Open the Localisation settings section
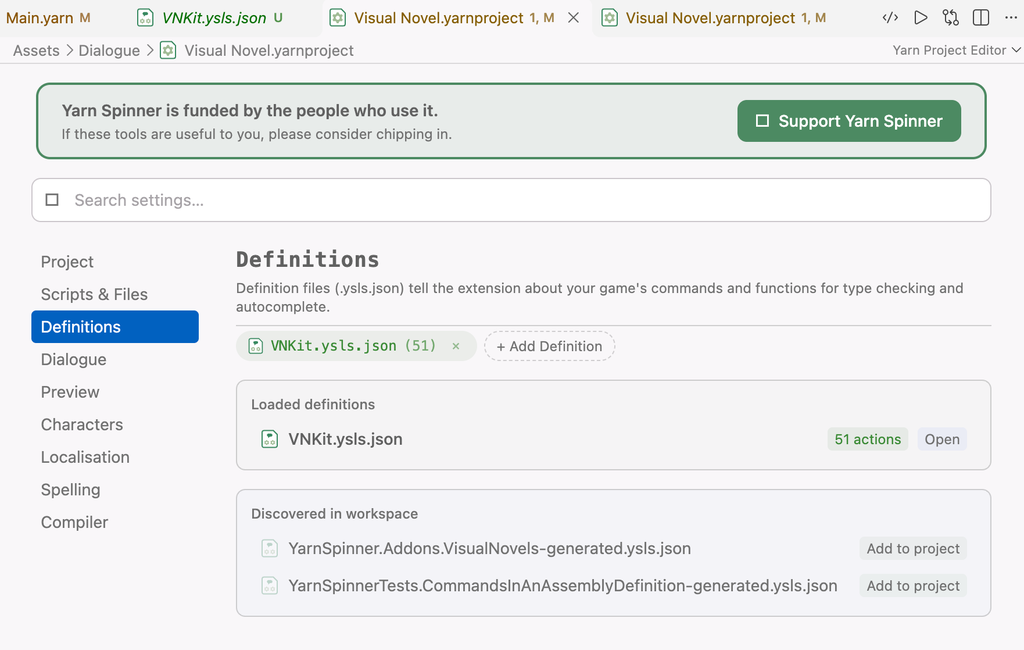1024x650 pixels. click(115, 457)
